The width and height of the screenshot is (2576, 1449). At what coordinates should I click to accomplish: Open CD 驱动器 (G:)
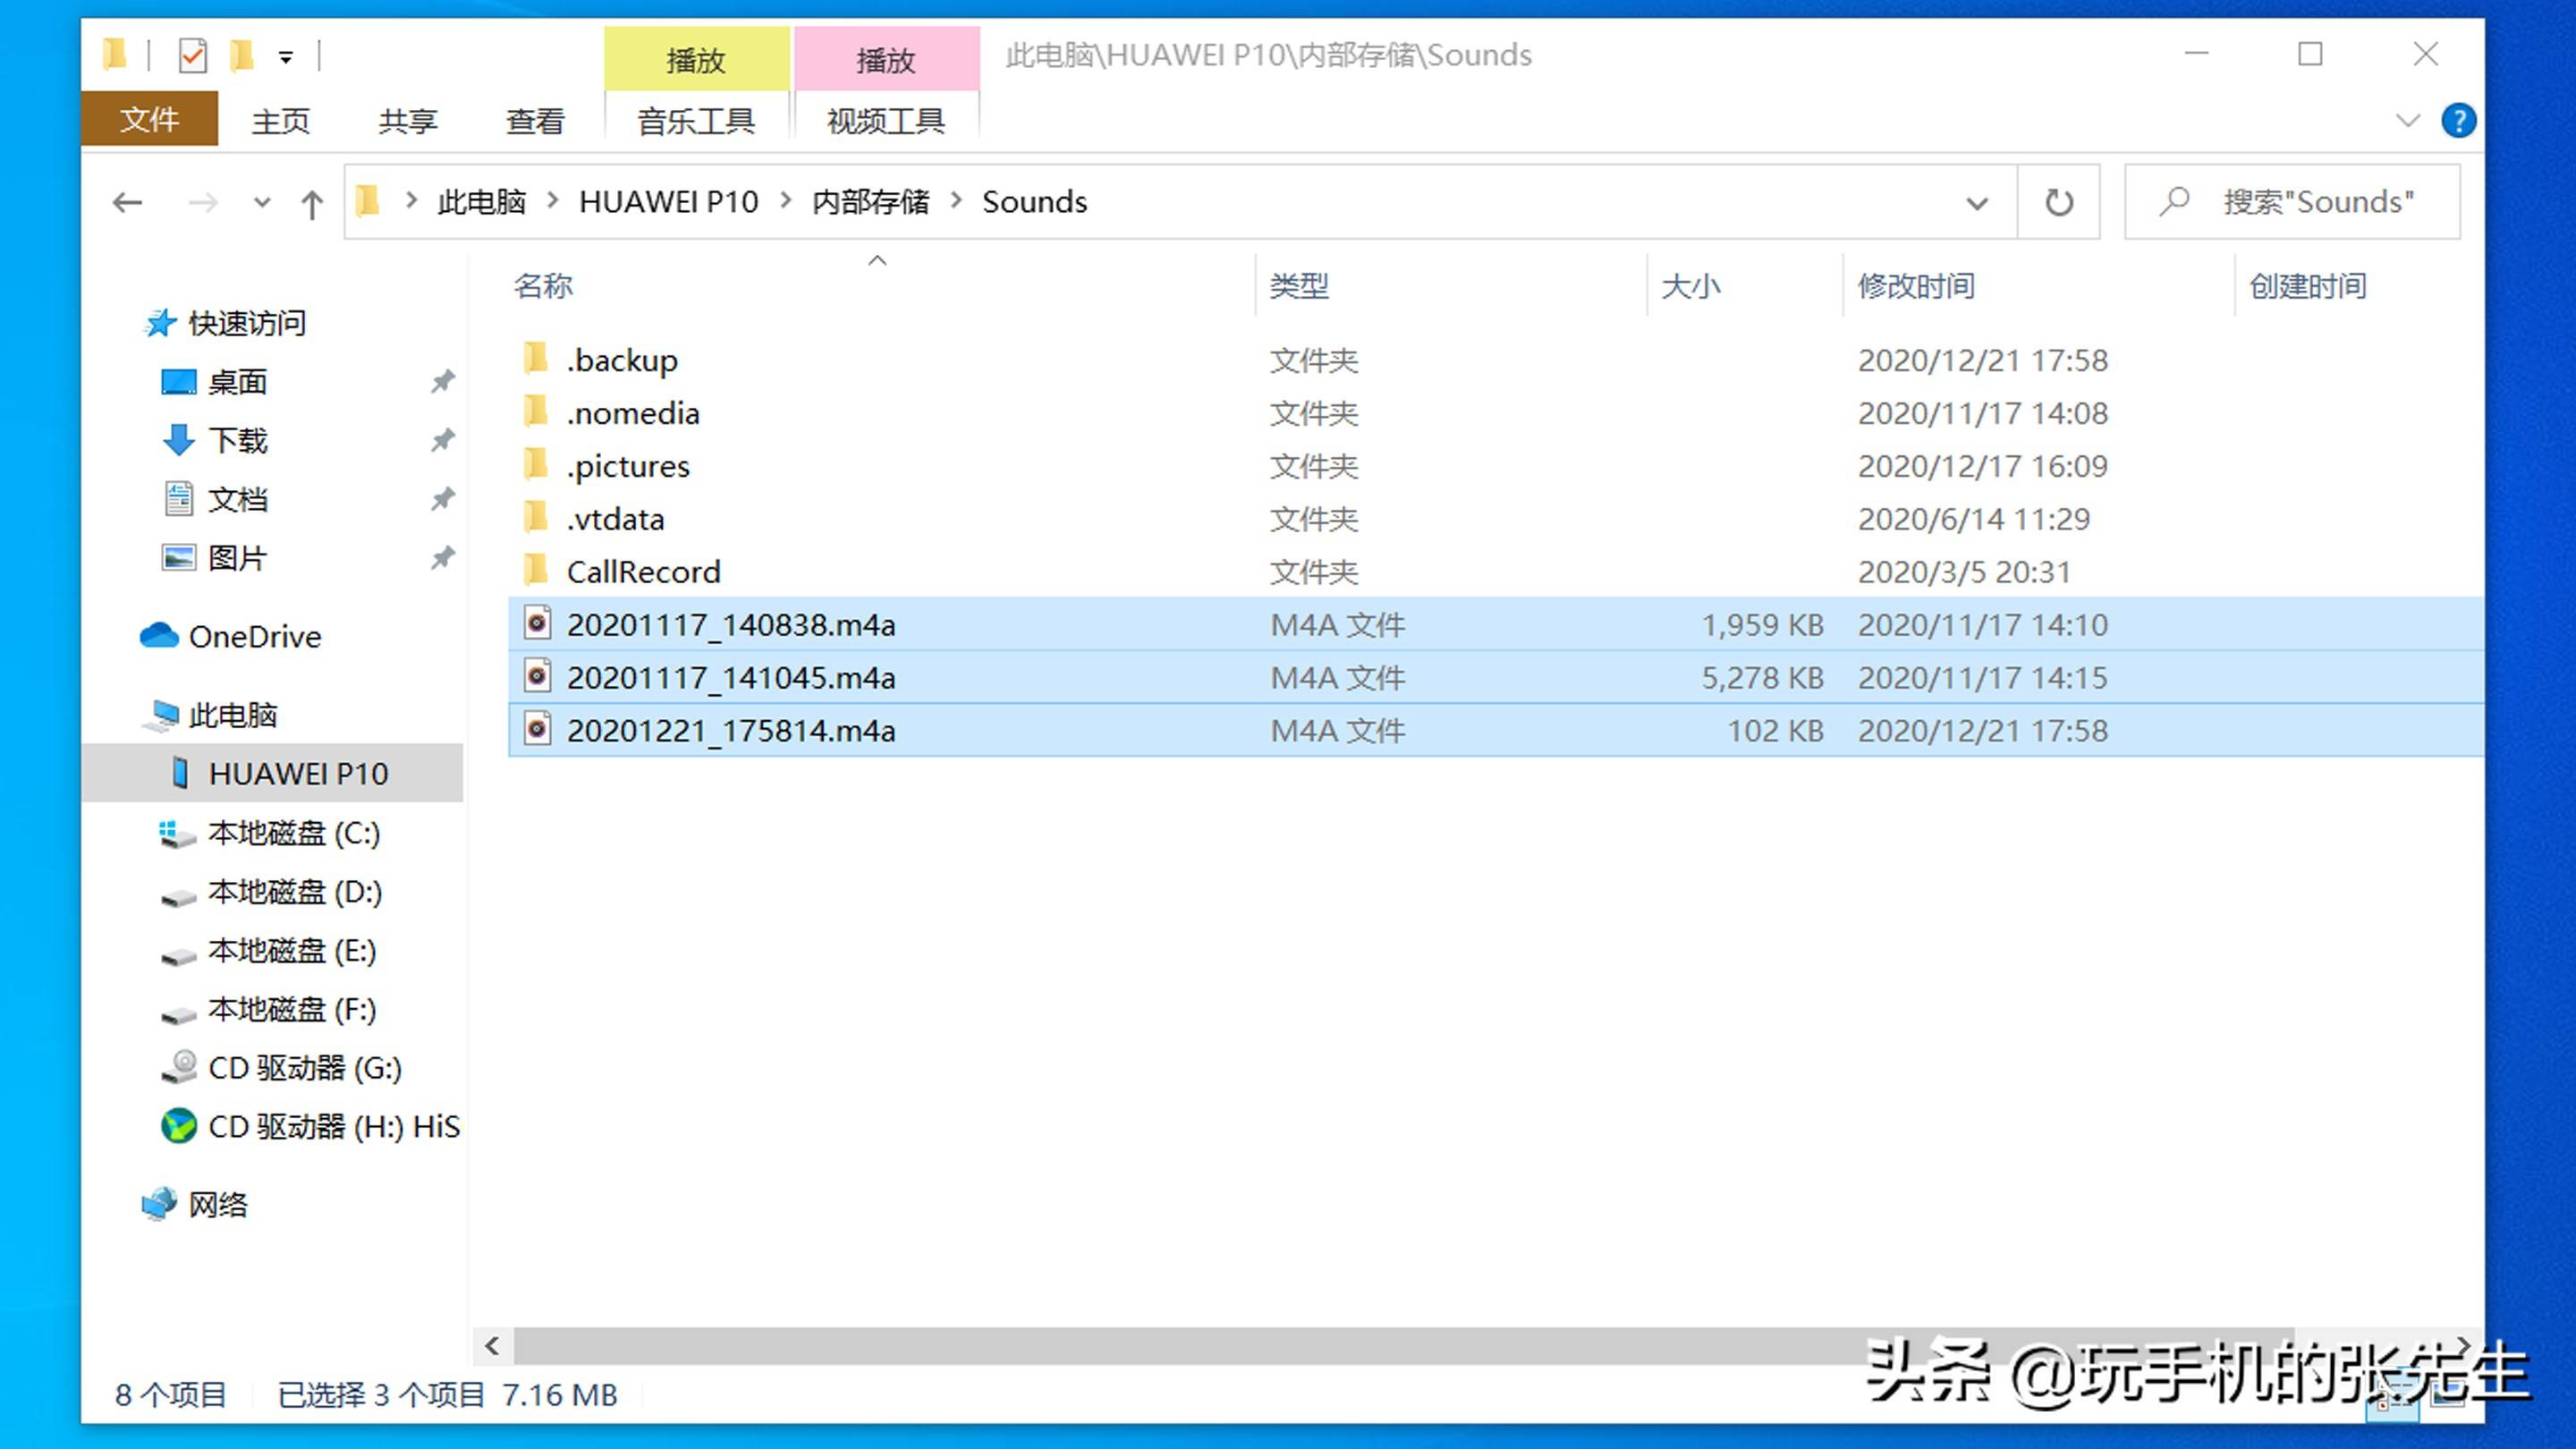(x=304, y=1068)
